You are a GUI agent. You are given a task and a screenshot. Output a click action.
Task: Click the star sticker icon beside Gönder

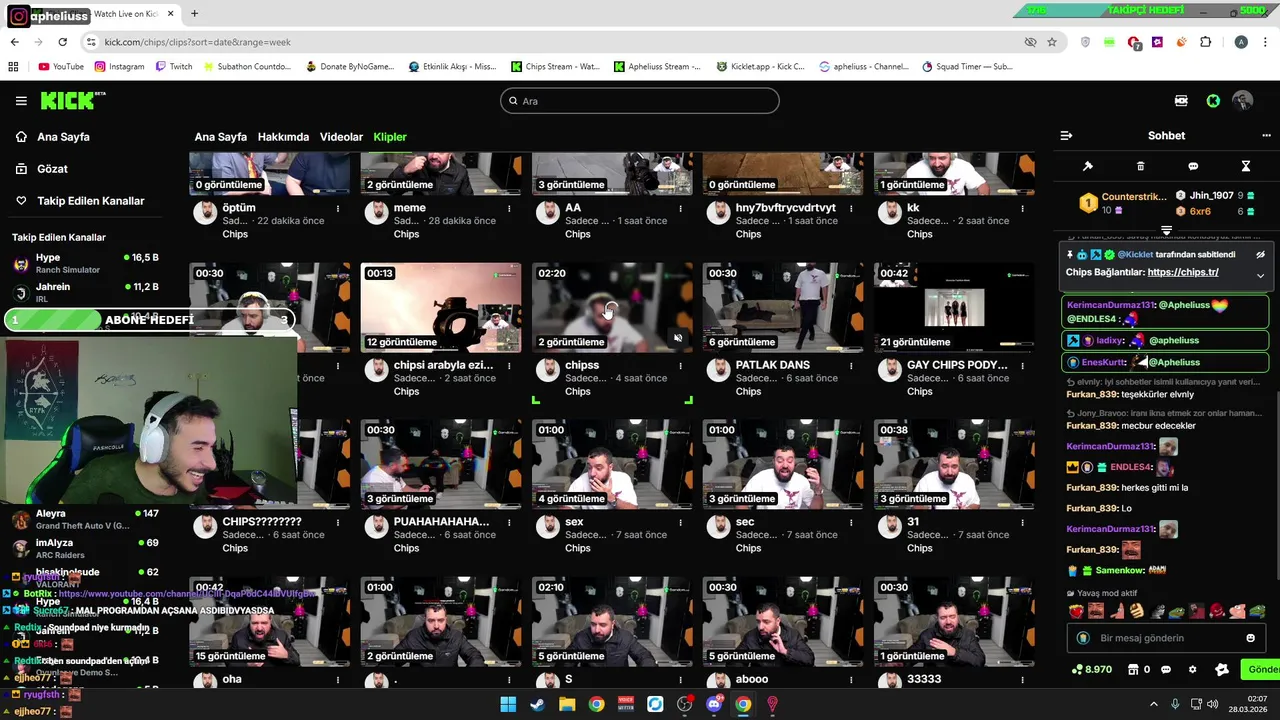coord(1221,670)
